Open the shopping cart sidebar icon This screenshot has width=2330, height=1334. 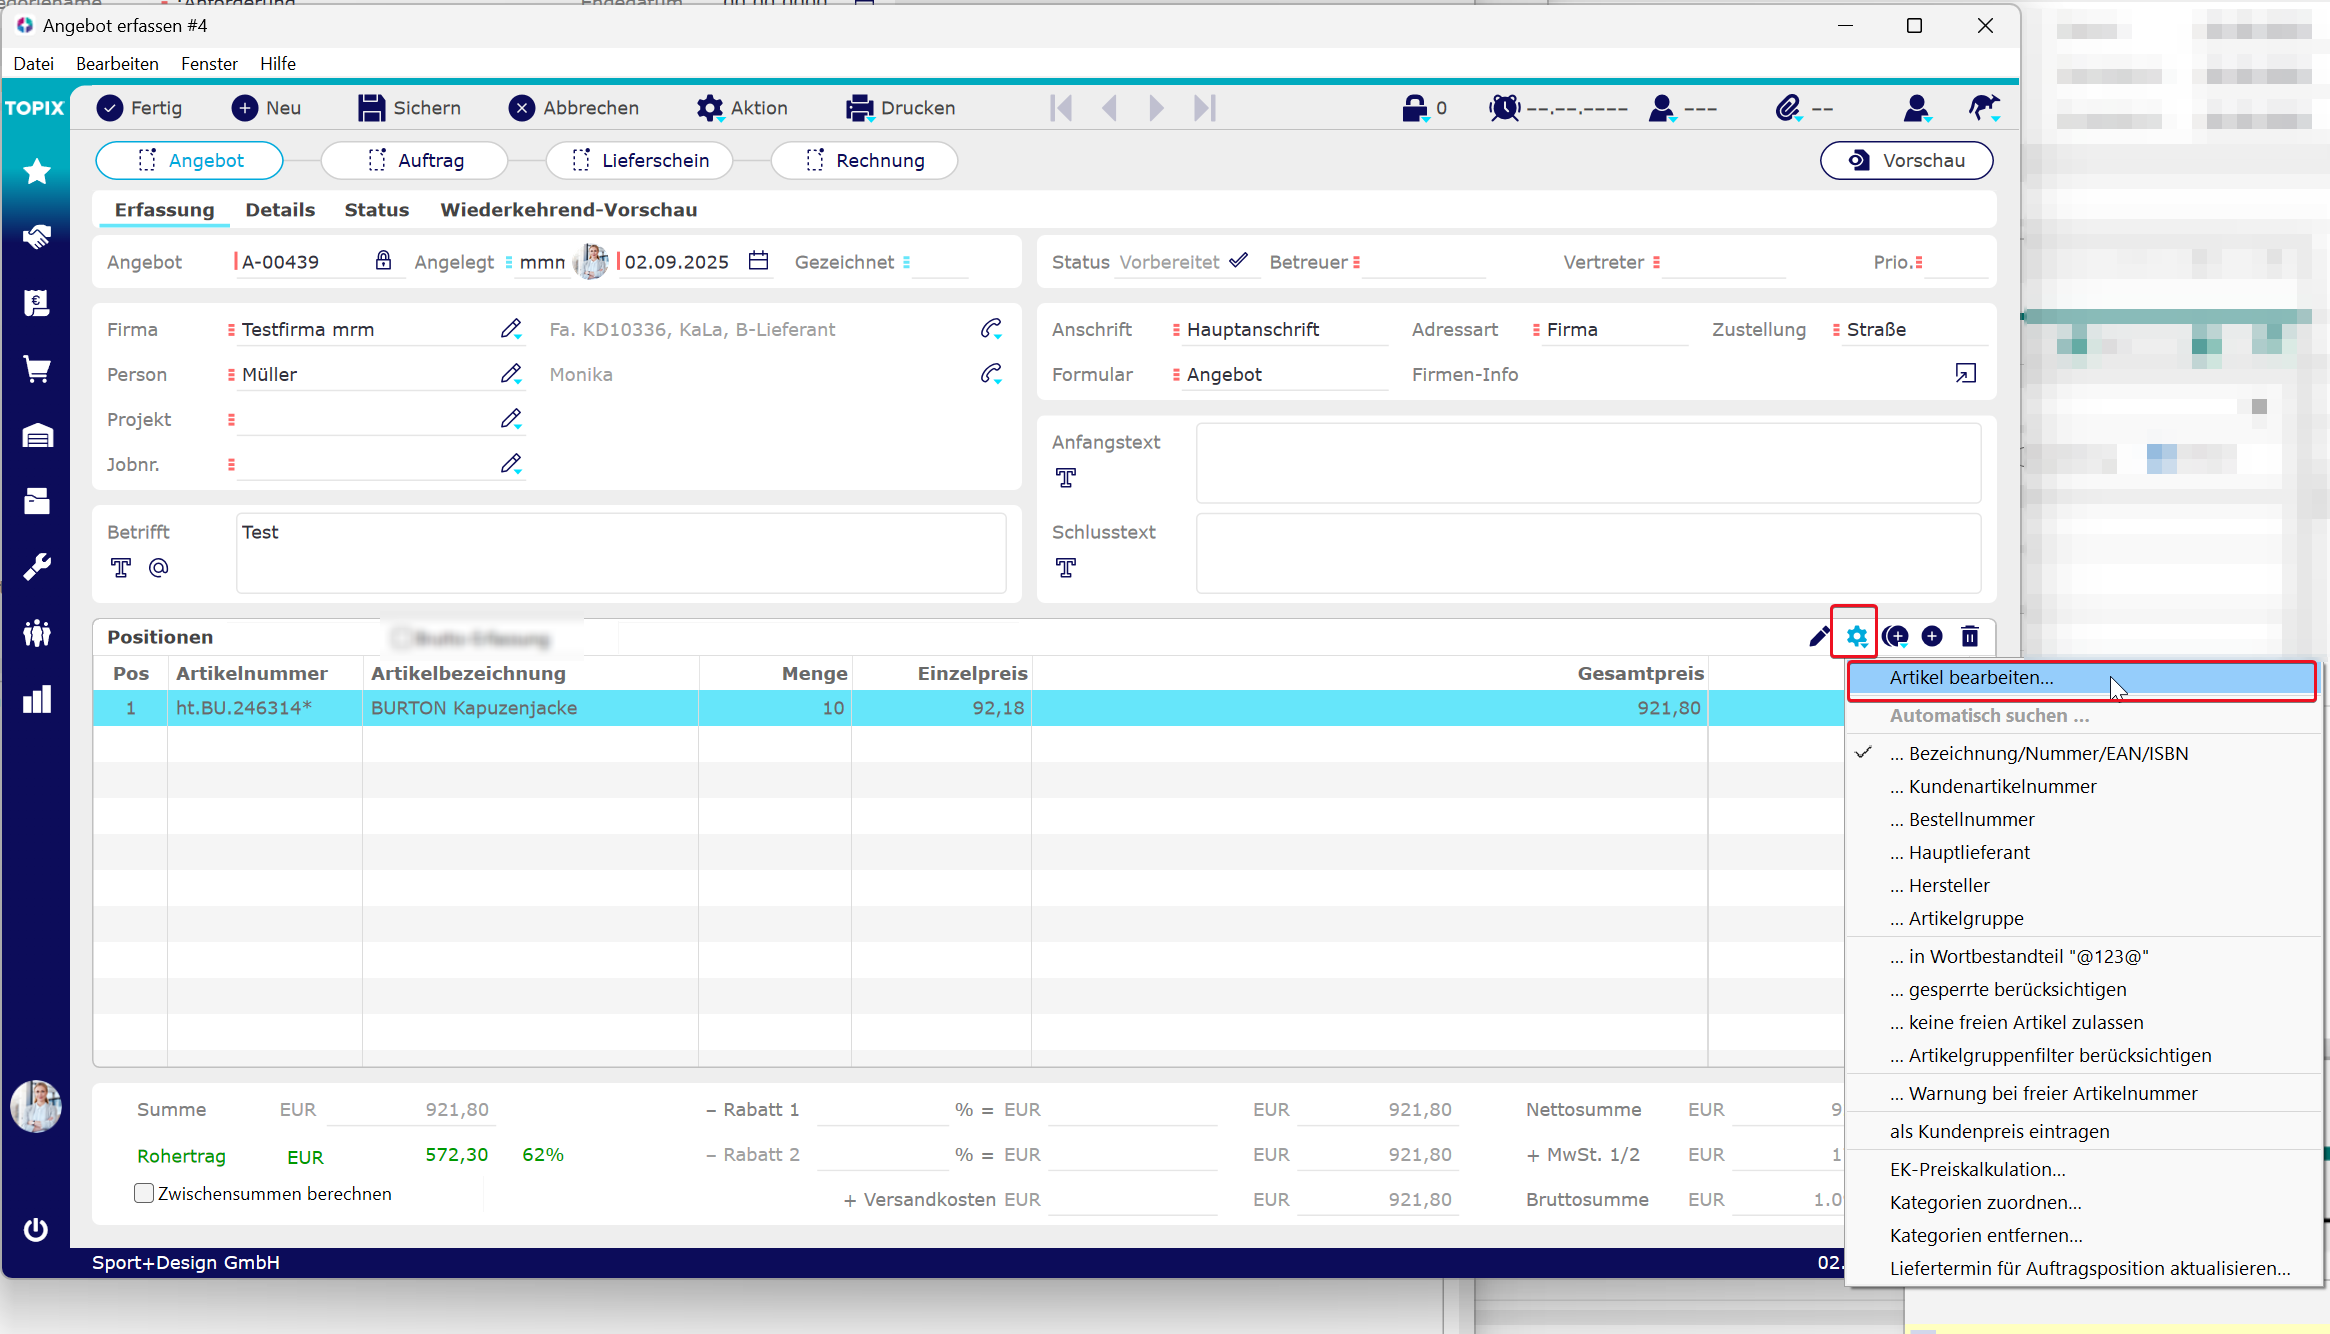[37, 369]
